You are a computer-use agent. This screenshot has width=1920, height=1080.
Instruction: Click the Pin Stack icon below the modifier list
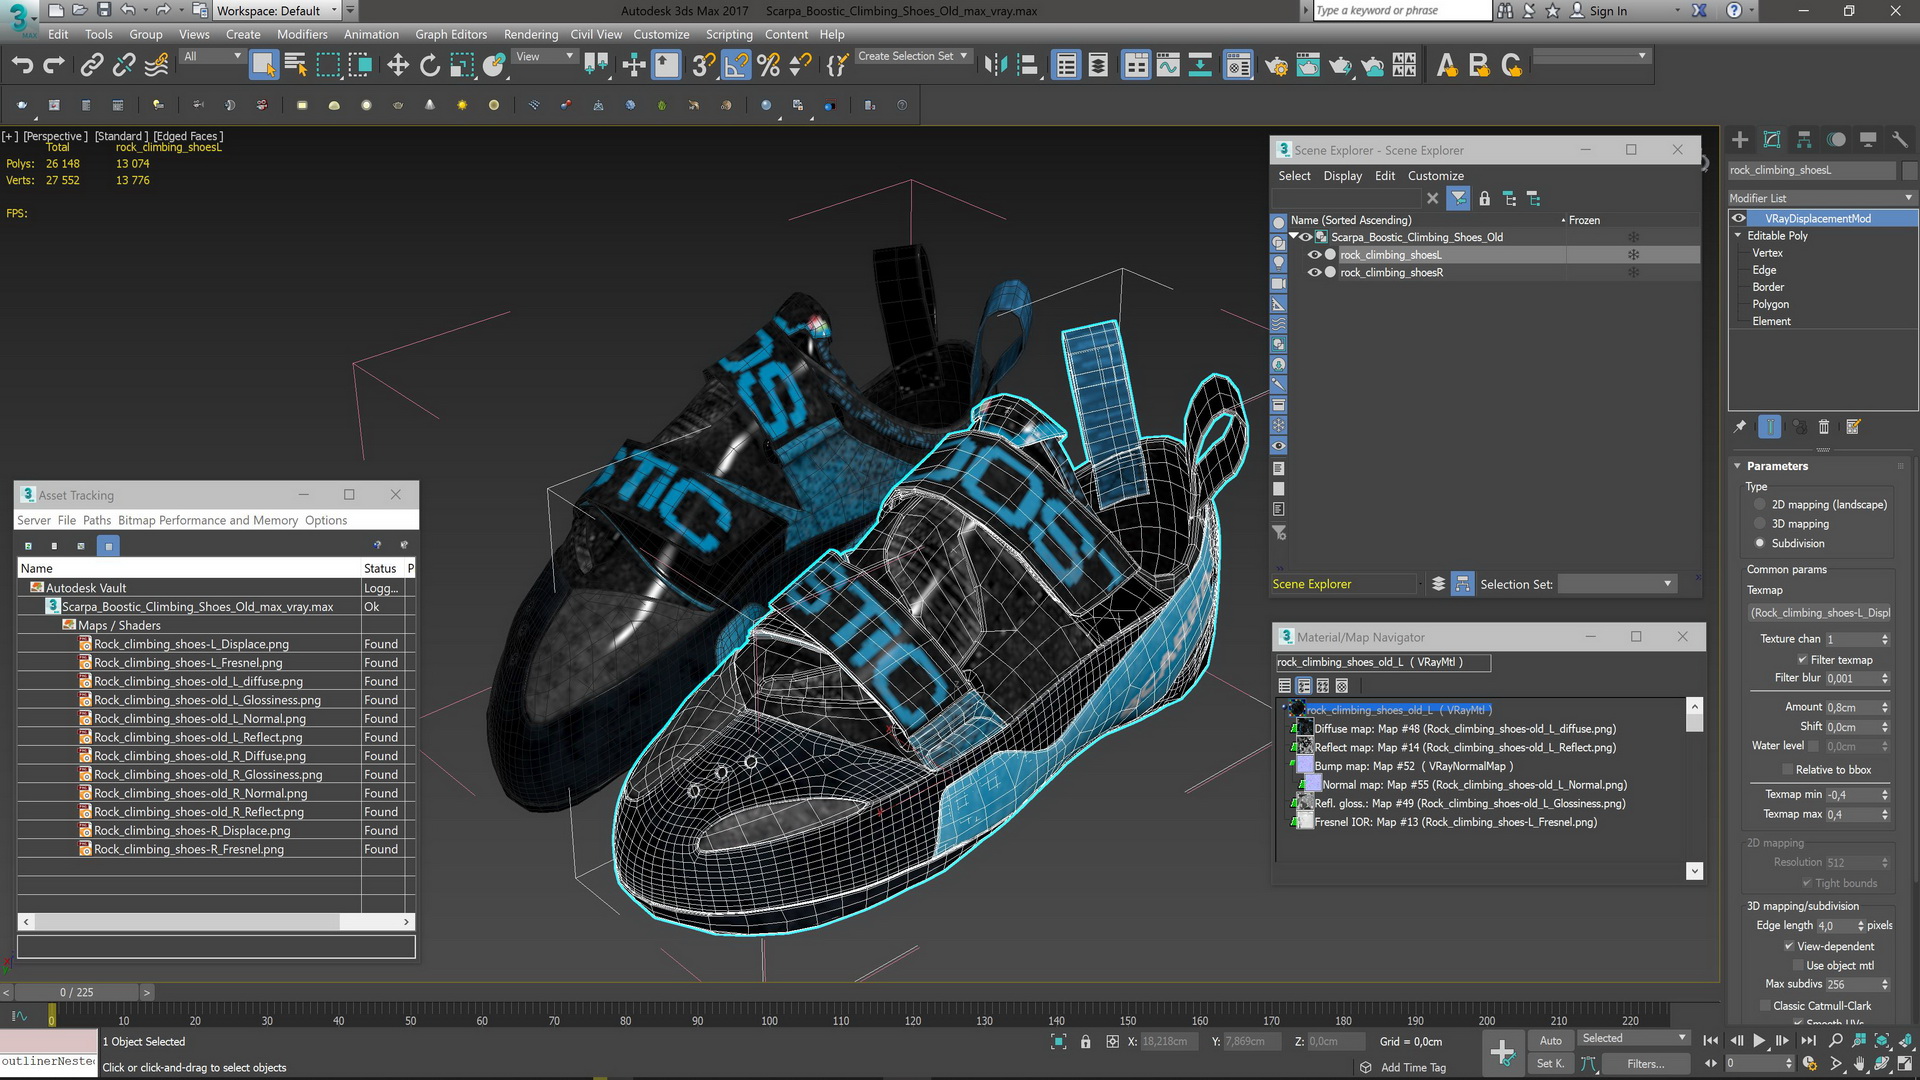coord(1740,427)
